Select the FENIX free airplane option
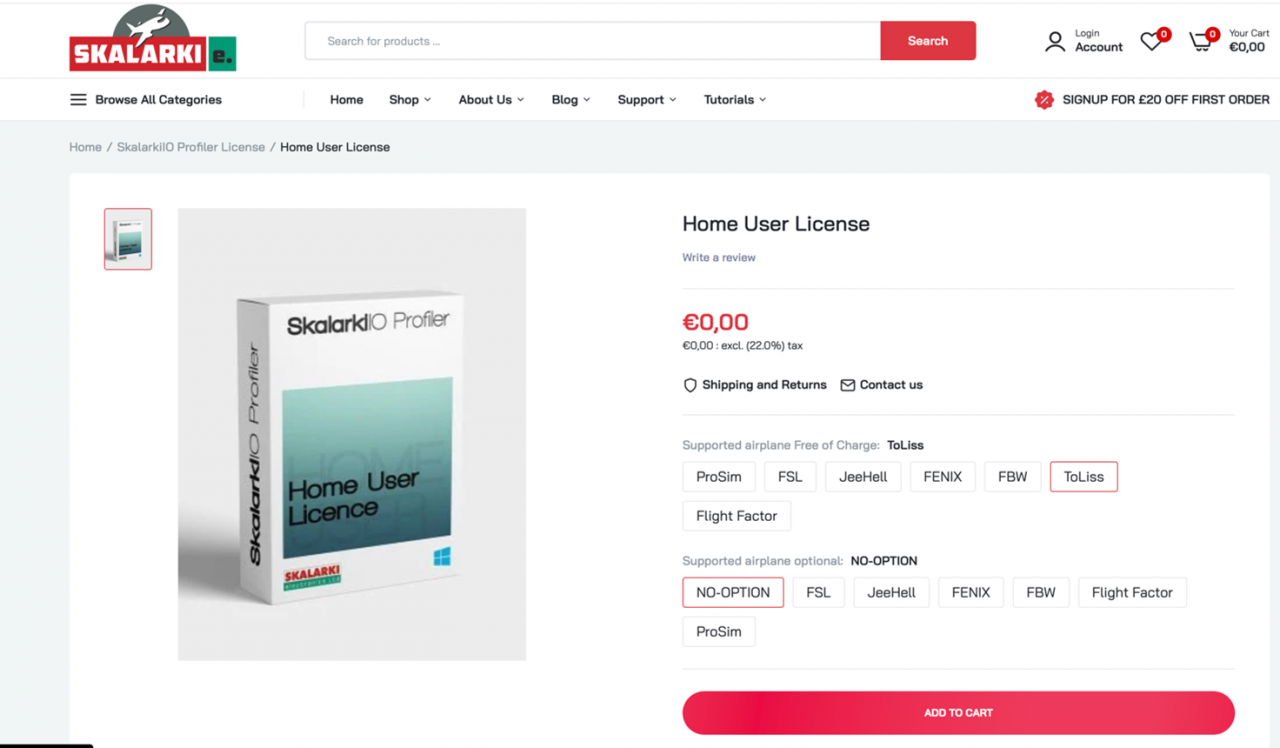 pos(942,477)
